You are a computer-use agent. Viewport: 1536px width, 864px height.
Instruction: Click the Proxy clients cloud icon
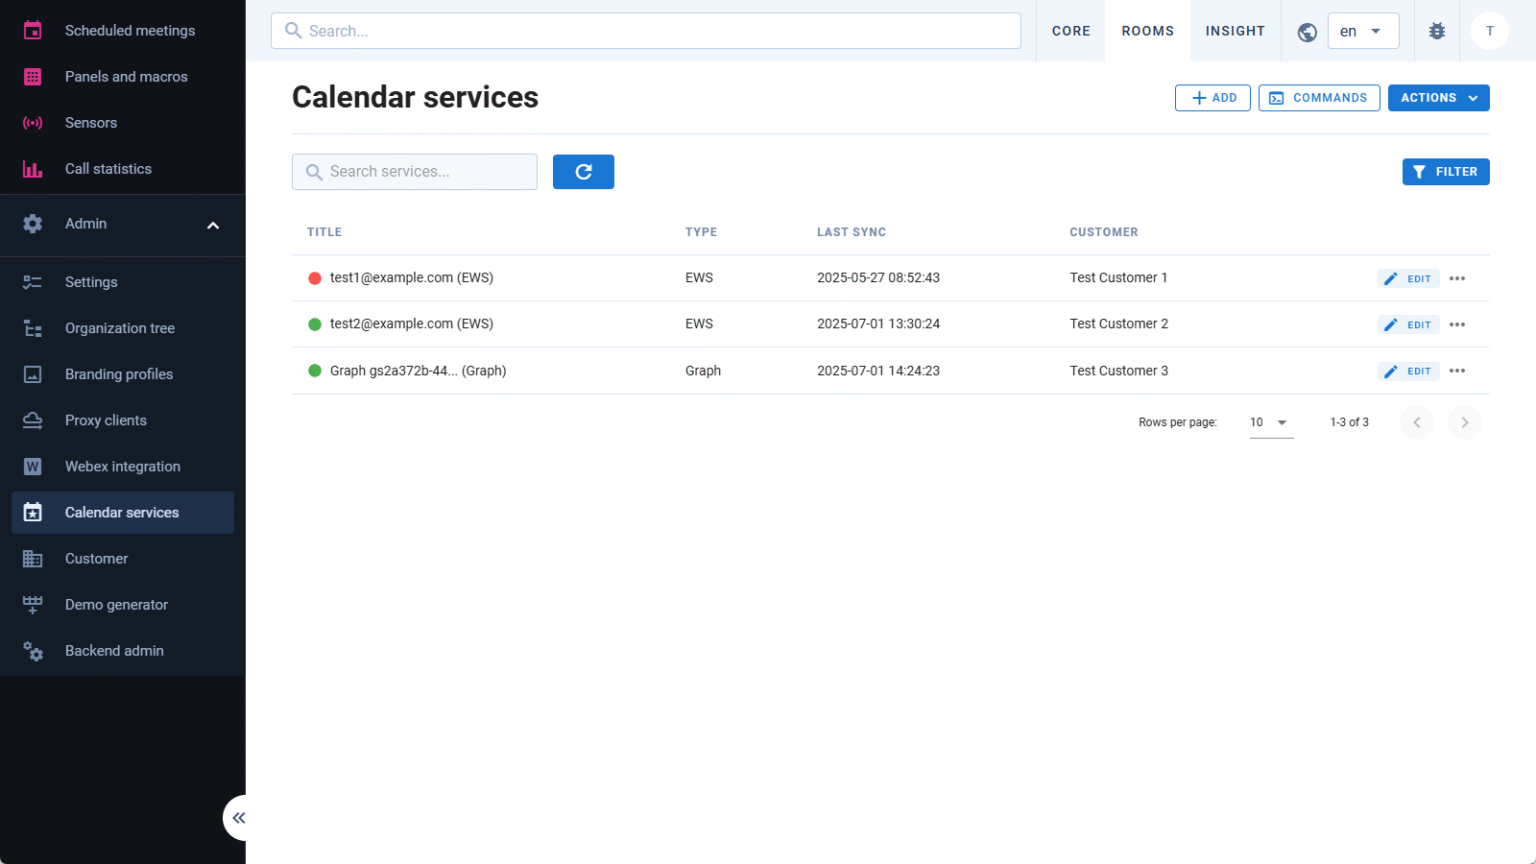(x=32, y=420)
